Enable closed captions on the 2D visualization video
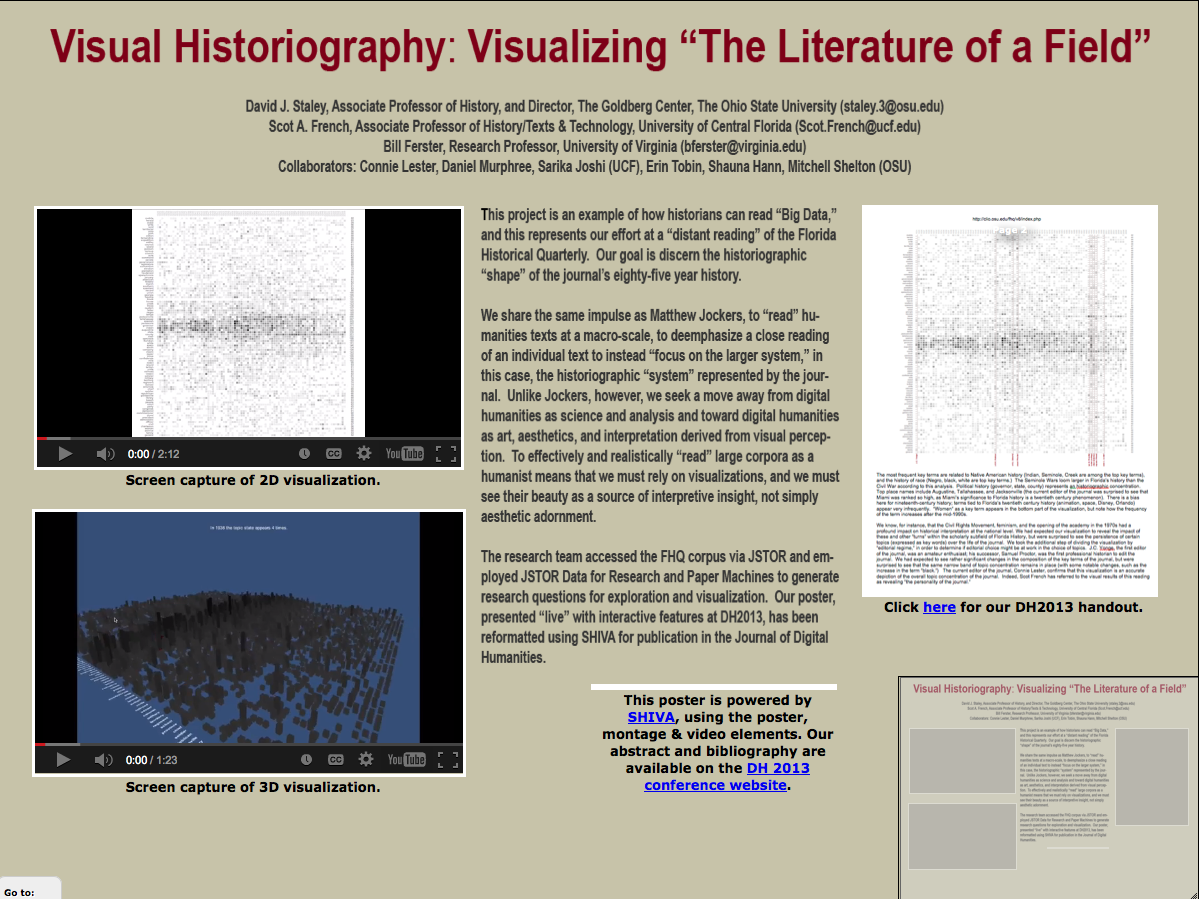 (334, 453)
